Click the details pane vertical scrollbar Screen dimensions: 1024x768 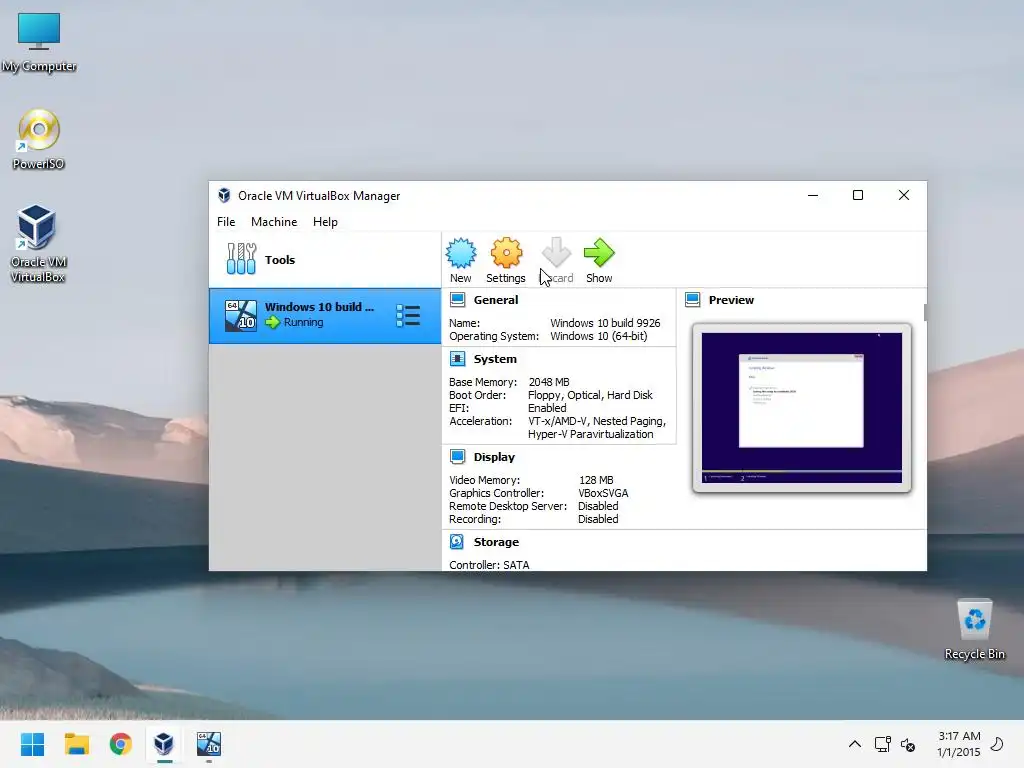point(925,312)
